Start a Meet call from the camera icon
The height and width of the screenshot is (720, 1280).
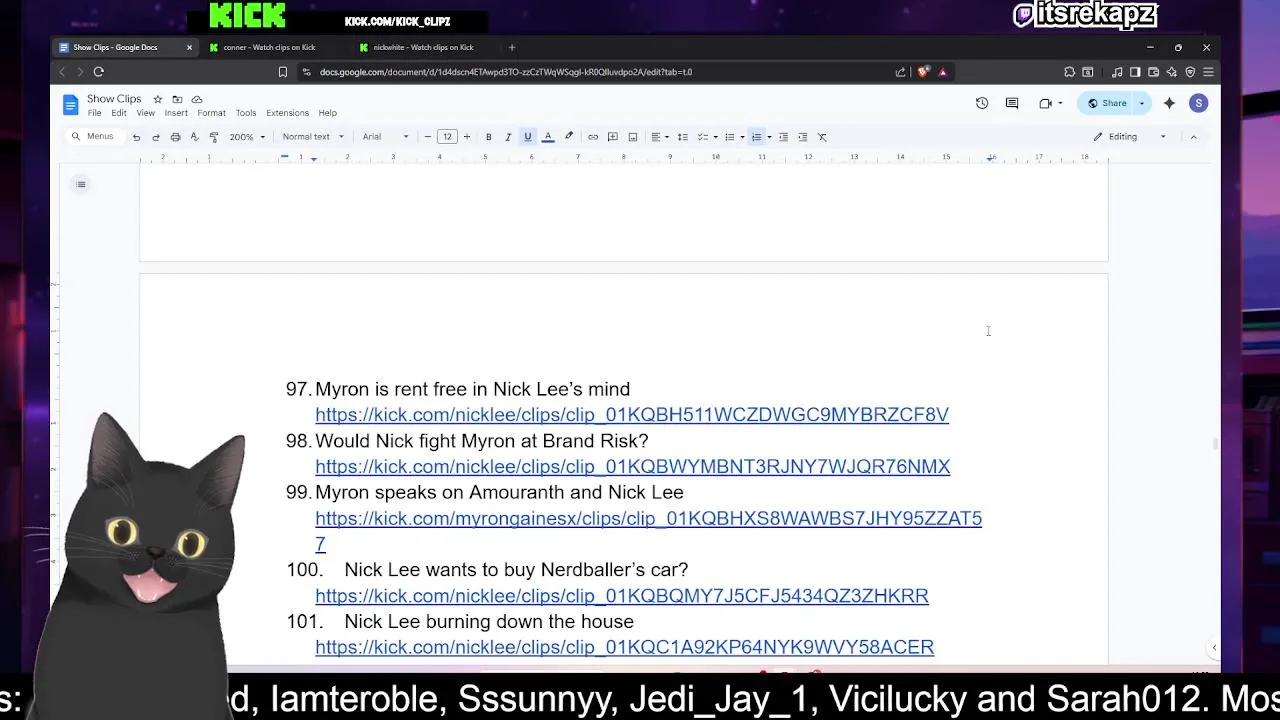coord(1046,103)
